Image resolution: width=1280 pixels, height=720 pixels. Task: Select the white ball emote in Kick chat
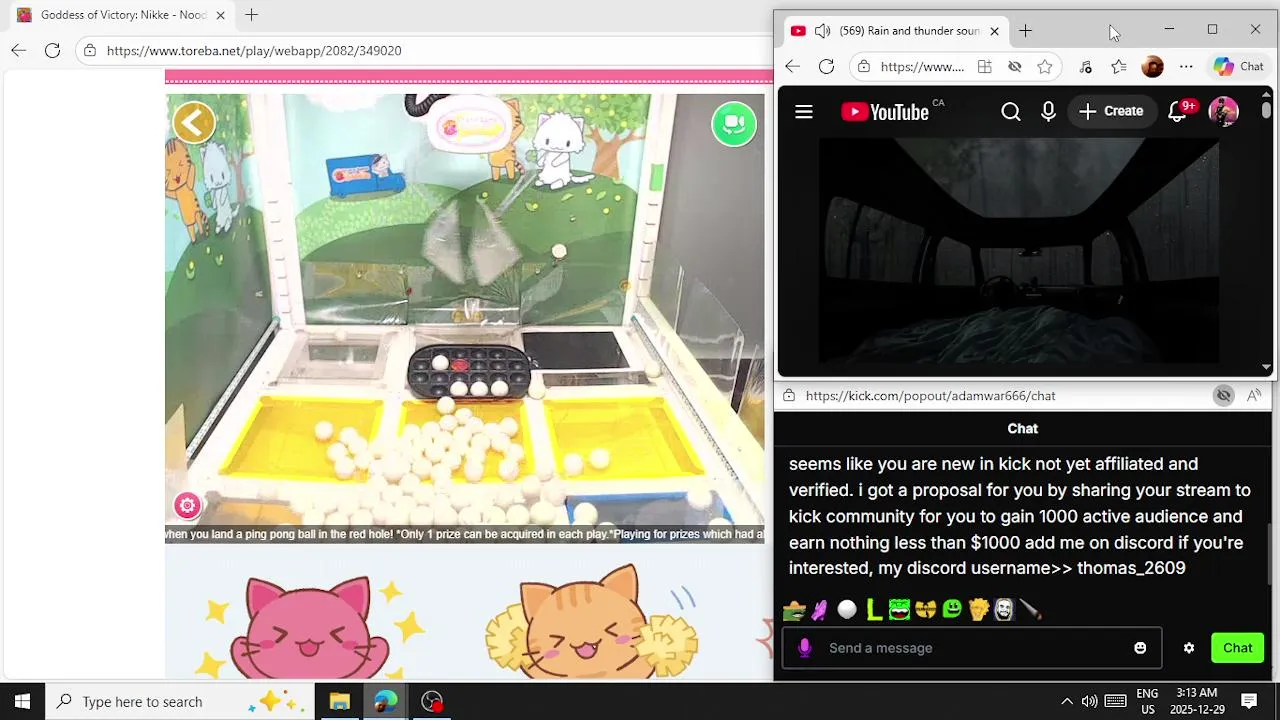[847, 609]
